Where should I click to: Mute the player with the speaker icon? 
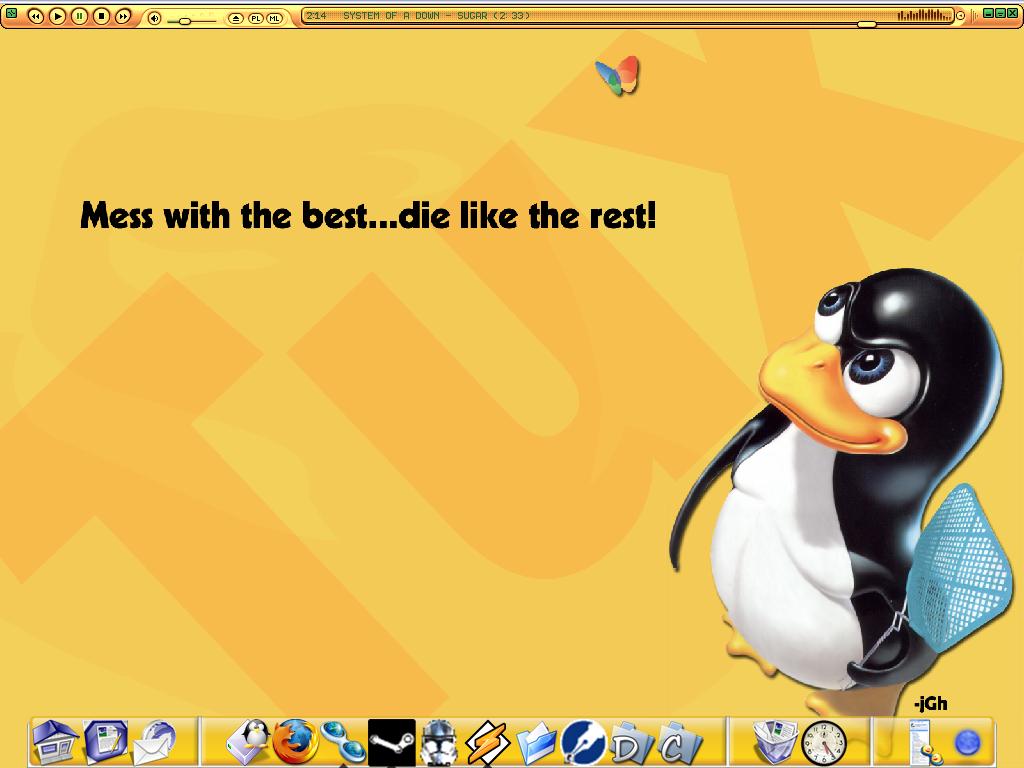pyautogui.click(x=154, y=18)
